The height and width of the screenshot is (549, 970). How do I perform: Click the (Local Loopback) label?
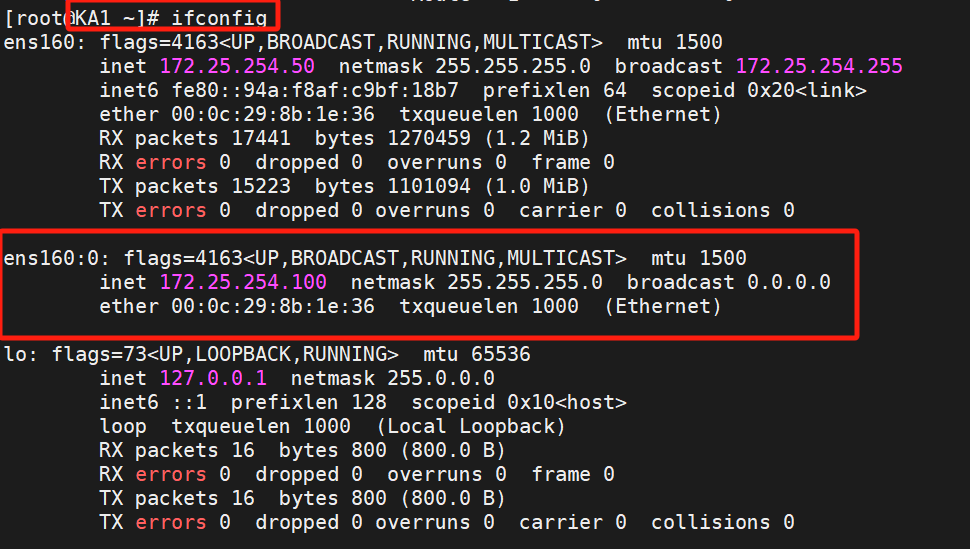point(471,426)
